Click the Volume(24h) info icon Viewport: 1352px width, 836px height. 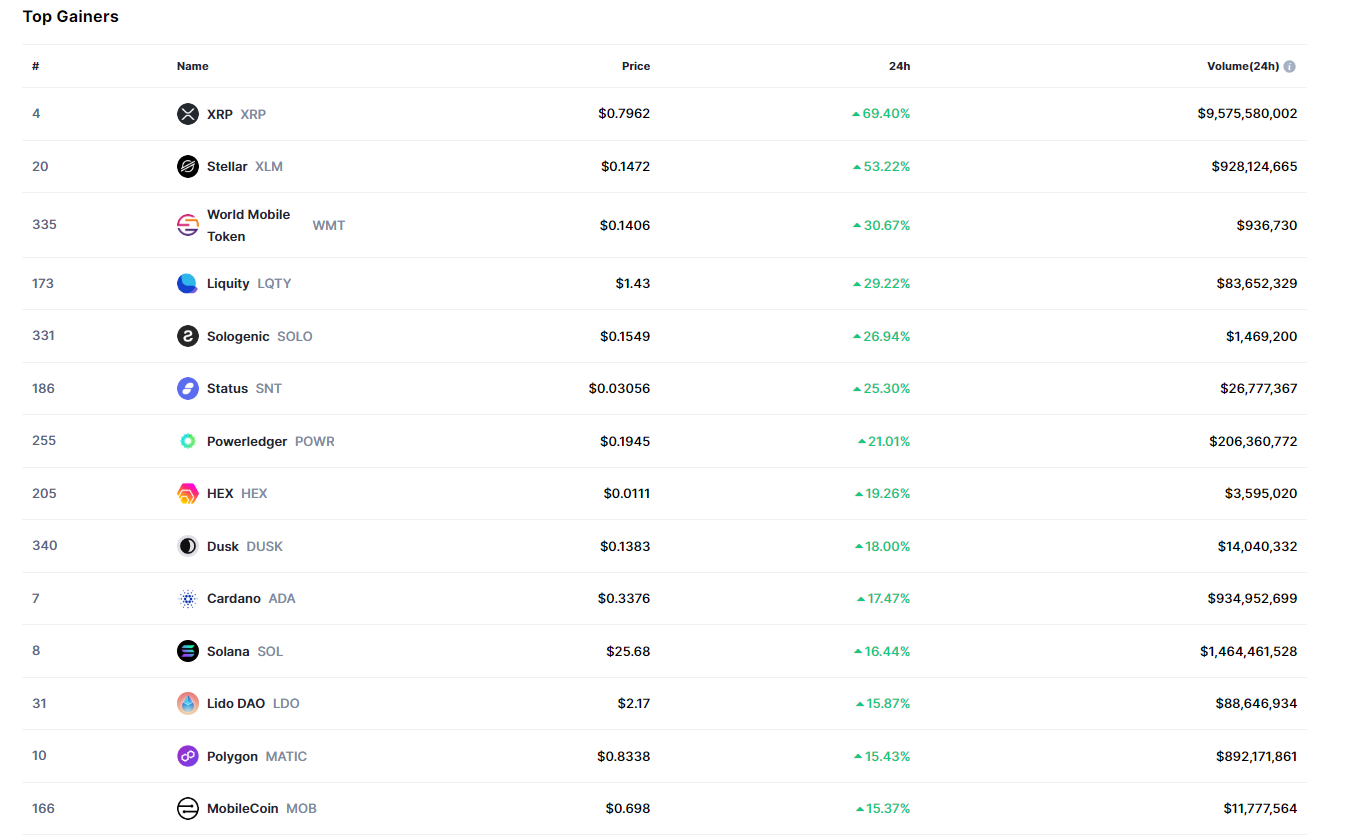coord(1290,67)
